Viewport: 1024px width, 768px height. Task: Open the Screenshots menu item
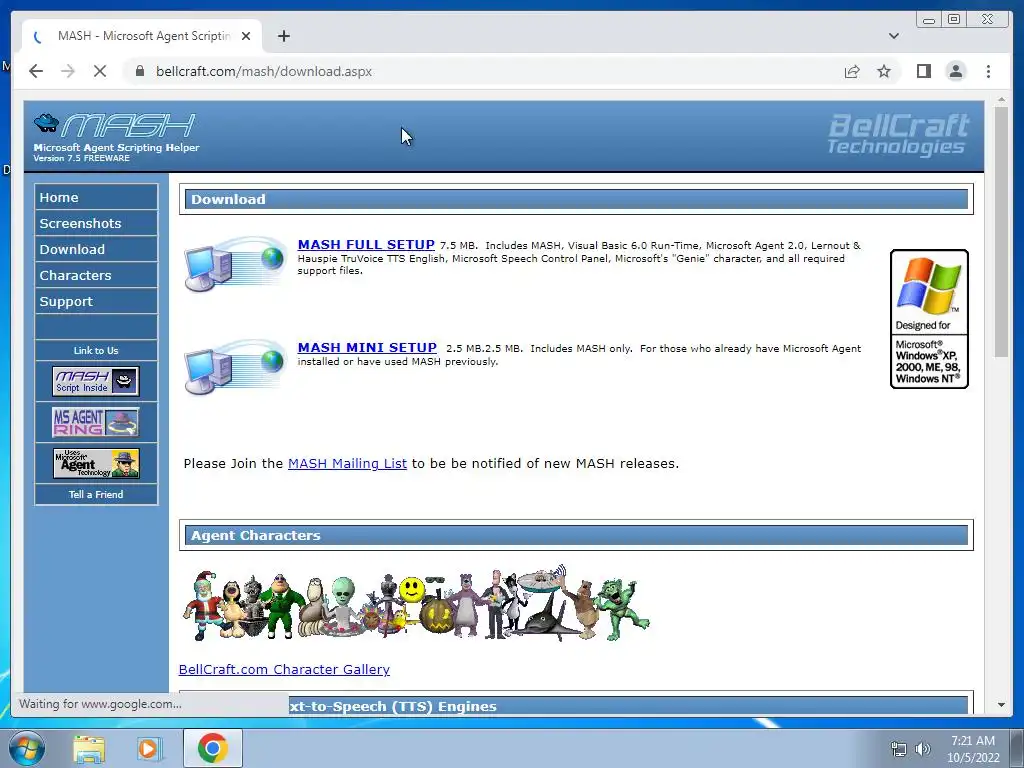(96, 223)
